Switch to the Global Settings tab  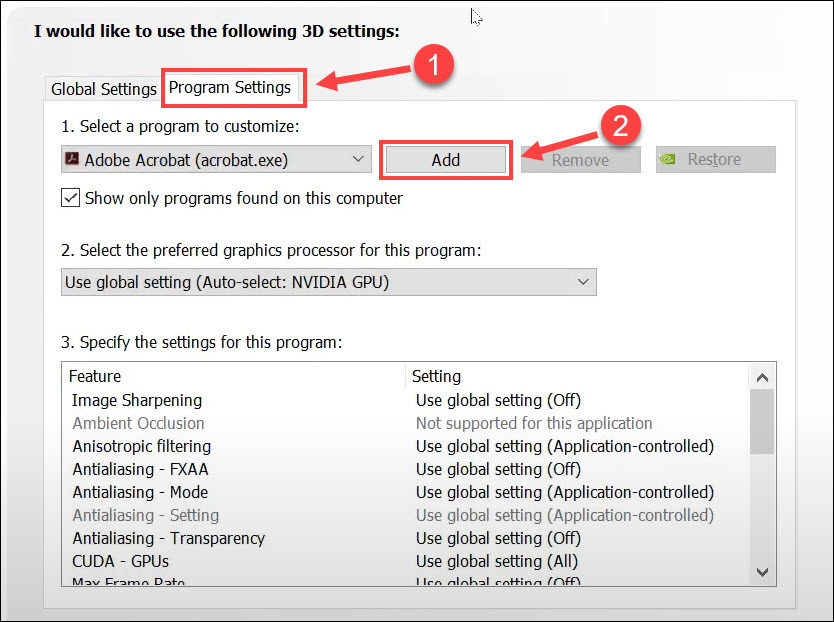[x=102, y=89]
